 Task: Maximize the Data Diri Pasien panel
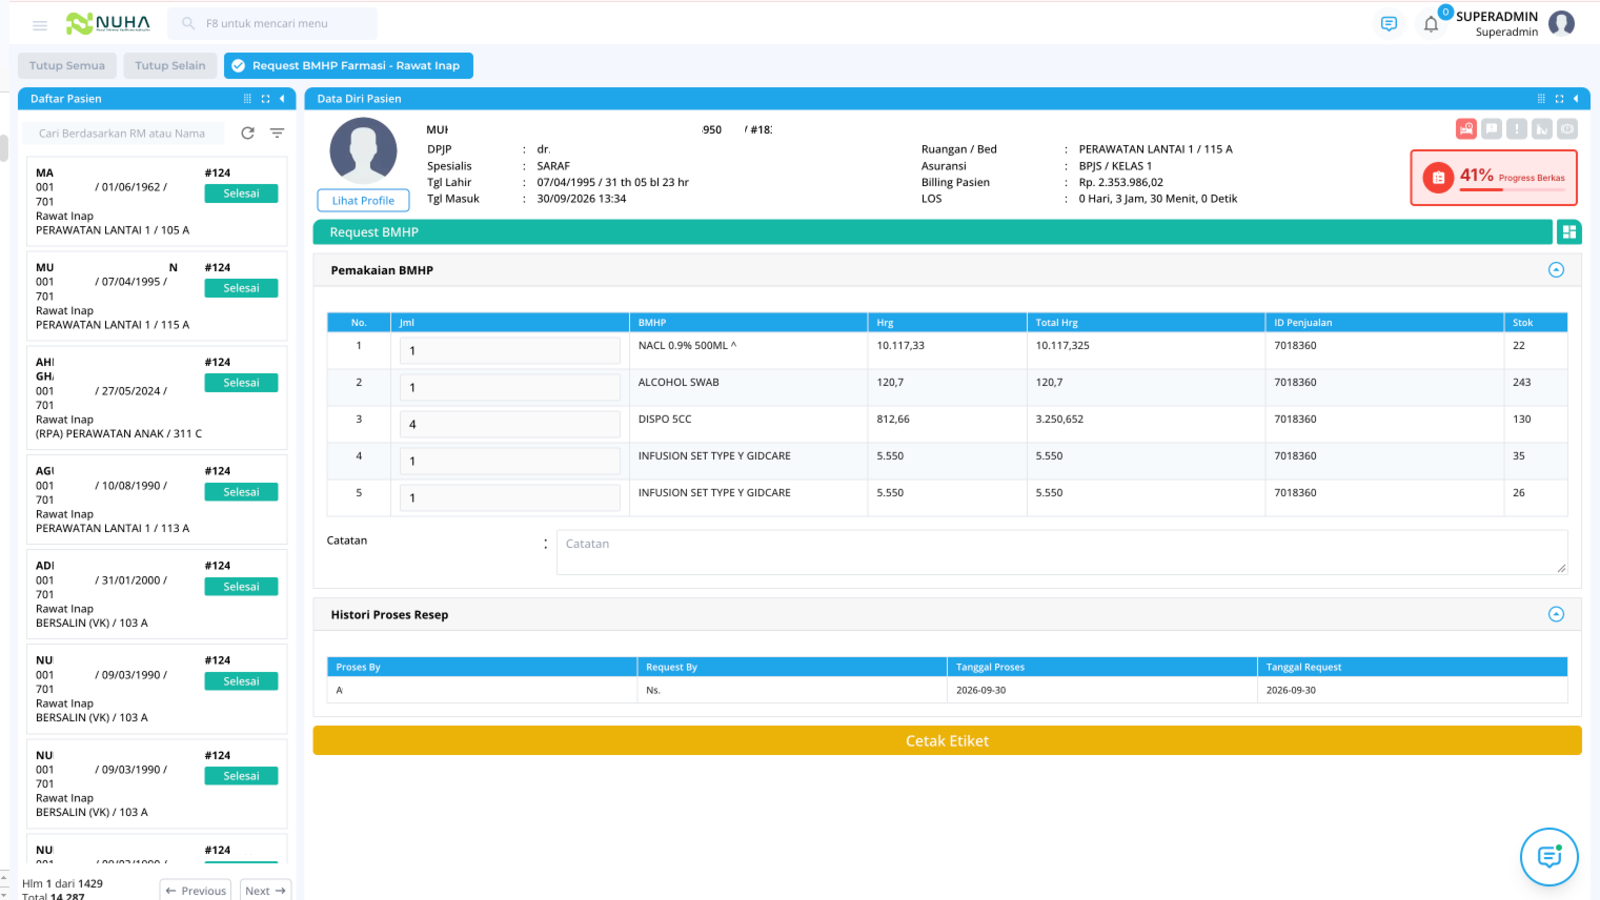pos(1559,99)
